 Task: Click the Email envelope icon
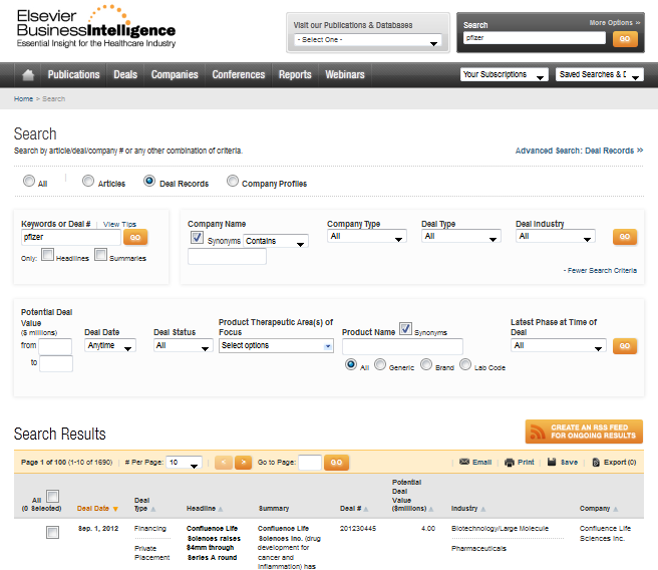[464, 462]
